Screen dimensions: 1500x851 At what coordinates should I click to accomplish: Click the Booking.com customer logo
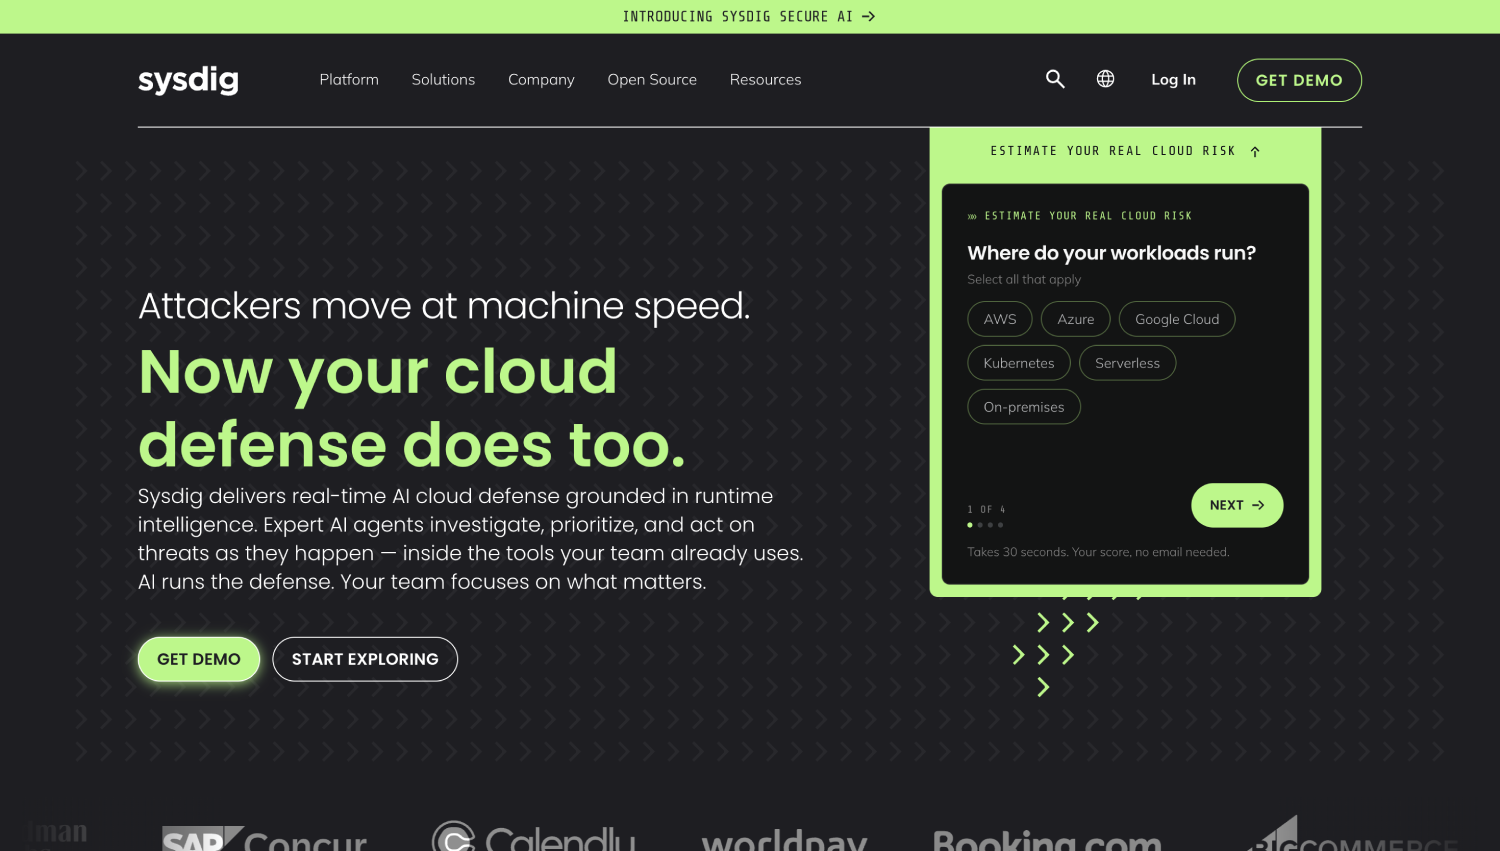[1047, 840]
